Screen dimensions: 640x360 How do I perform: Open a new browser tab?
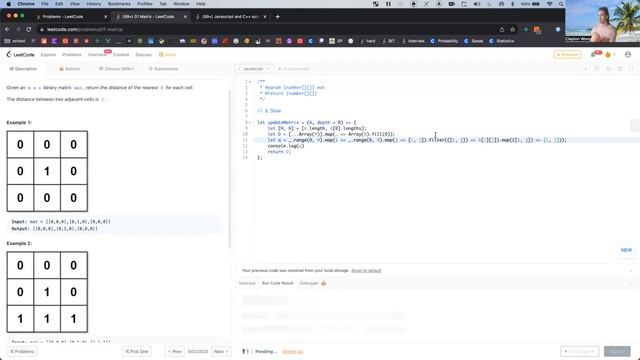click(278, 17)
